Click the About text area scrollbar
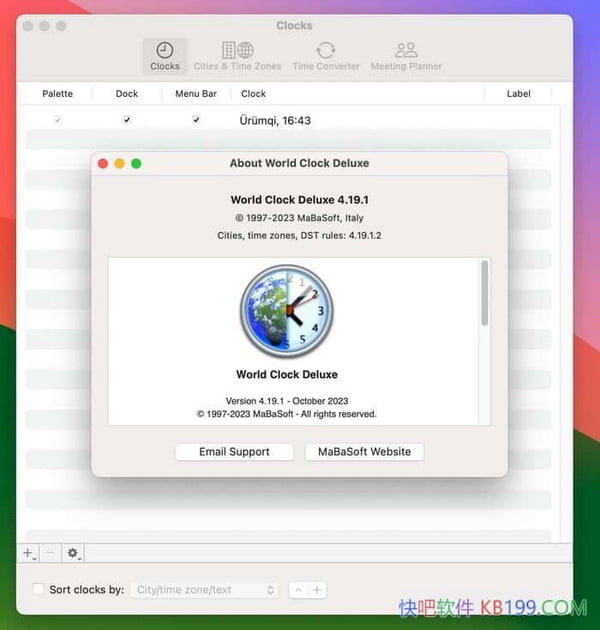This screenshot has width=600, height=630. pyautogui.click(x=484, y=293)
